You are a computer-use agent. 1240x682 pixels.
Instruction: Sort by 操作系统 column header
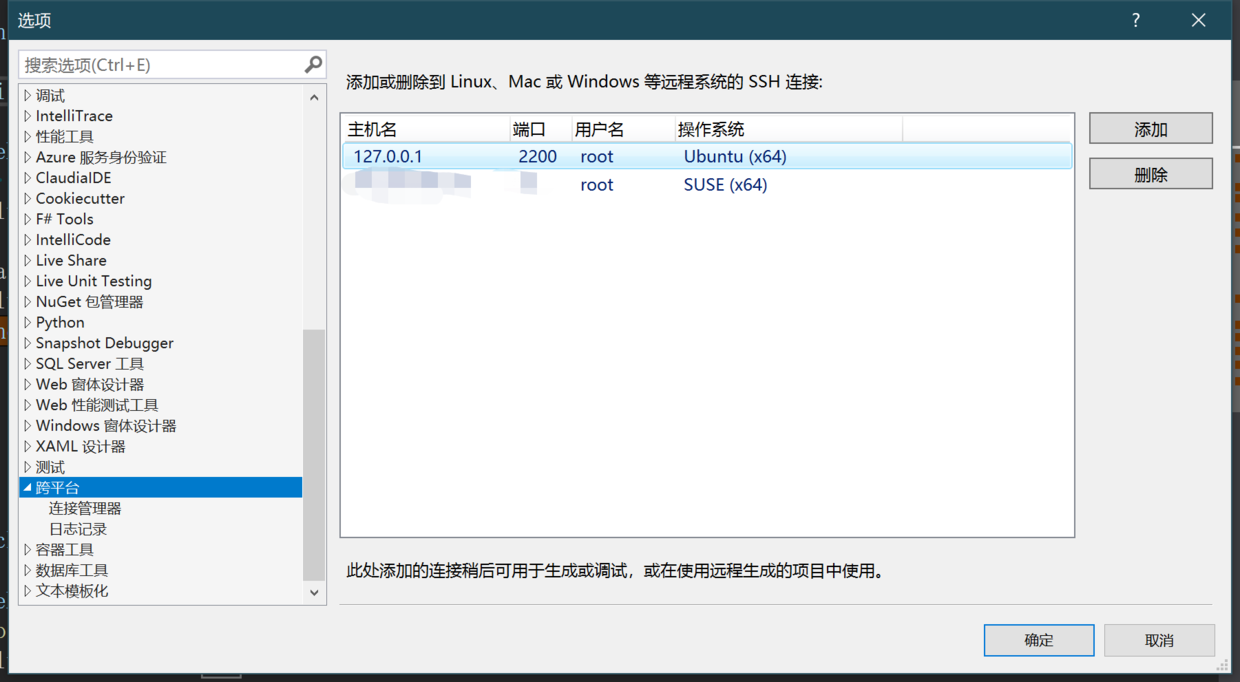pyautogui.click(x=788, y=129)
